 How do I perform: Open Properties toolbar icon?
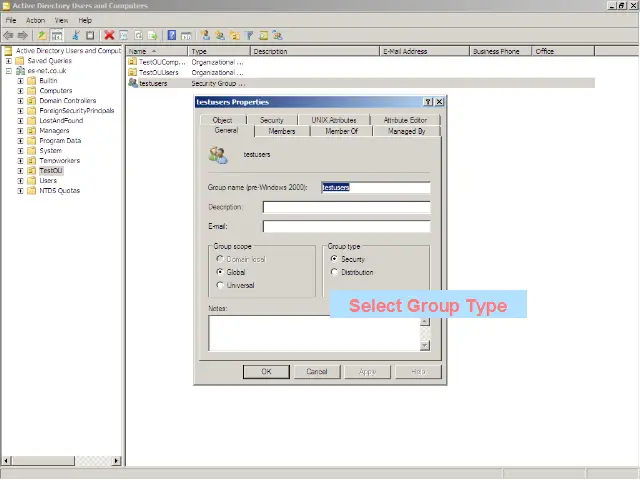[124, 36]
